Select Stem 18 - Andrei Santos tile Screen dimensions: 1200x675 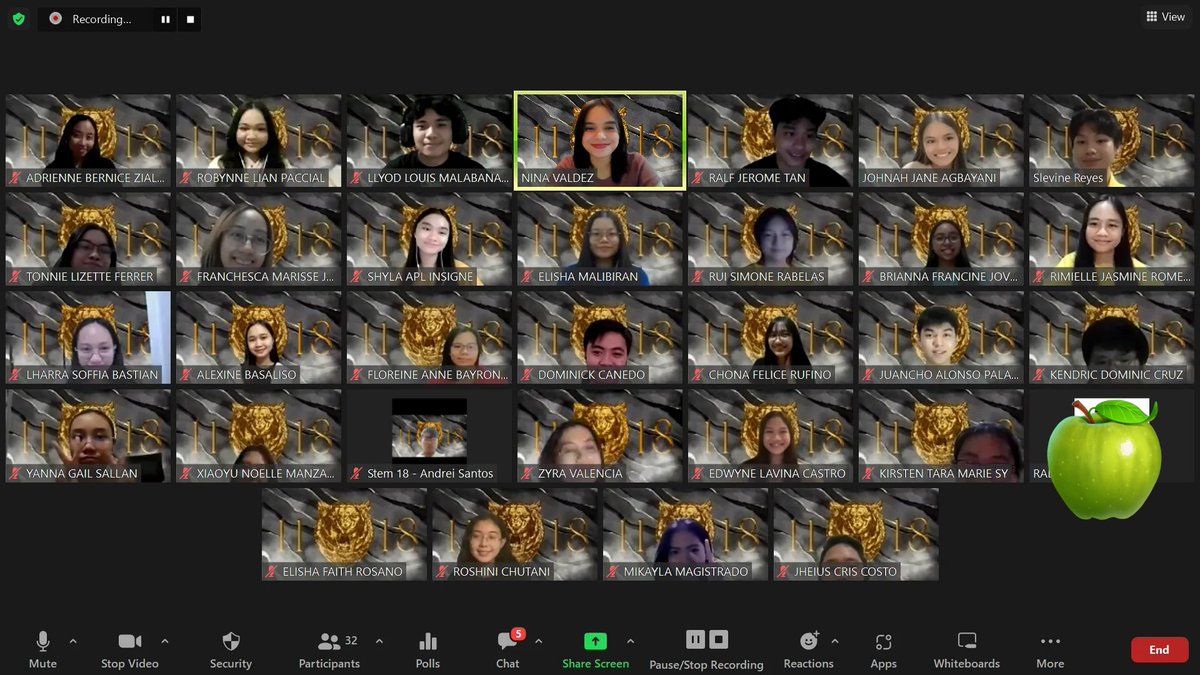[x=429, y=436]
